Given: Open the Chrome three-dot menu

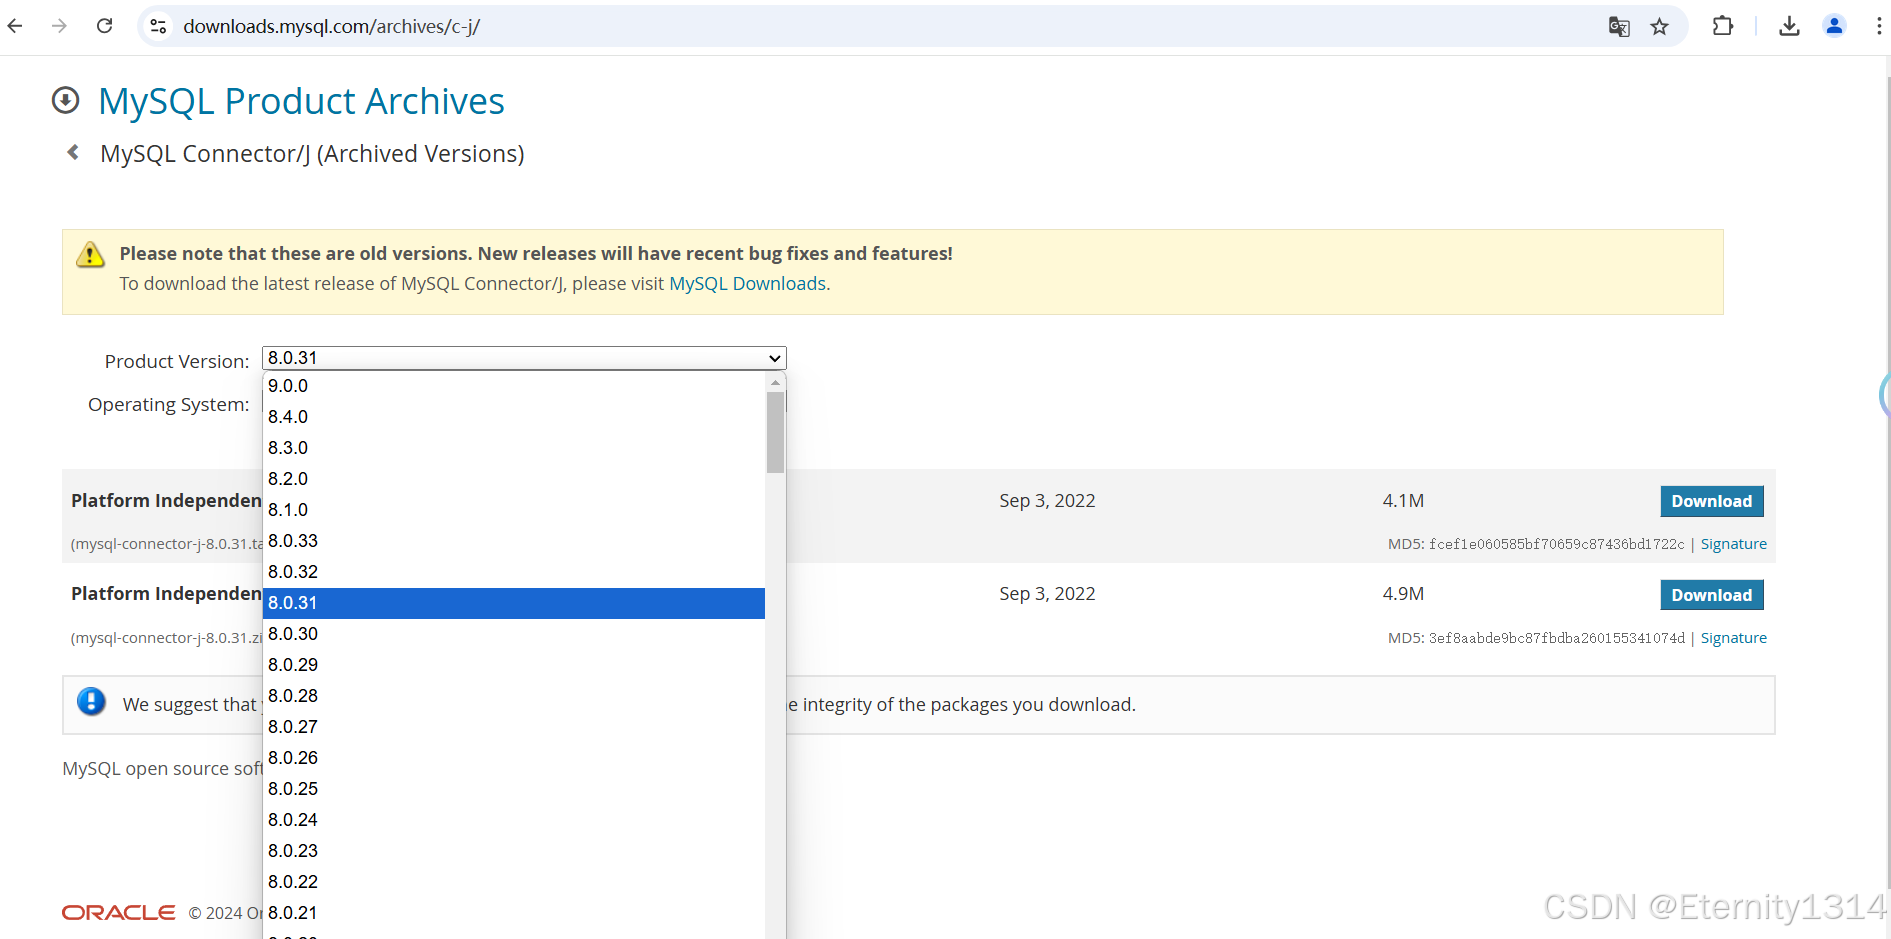Looking at the screenshot, I should pyautogui.click(x=1879, y=26).
